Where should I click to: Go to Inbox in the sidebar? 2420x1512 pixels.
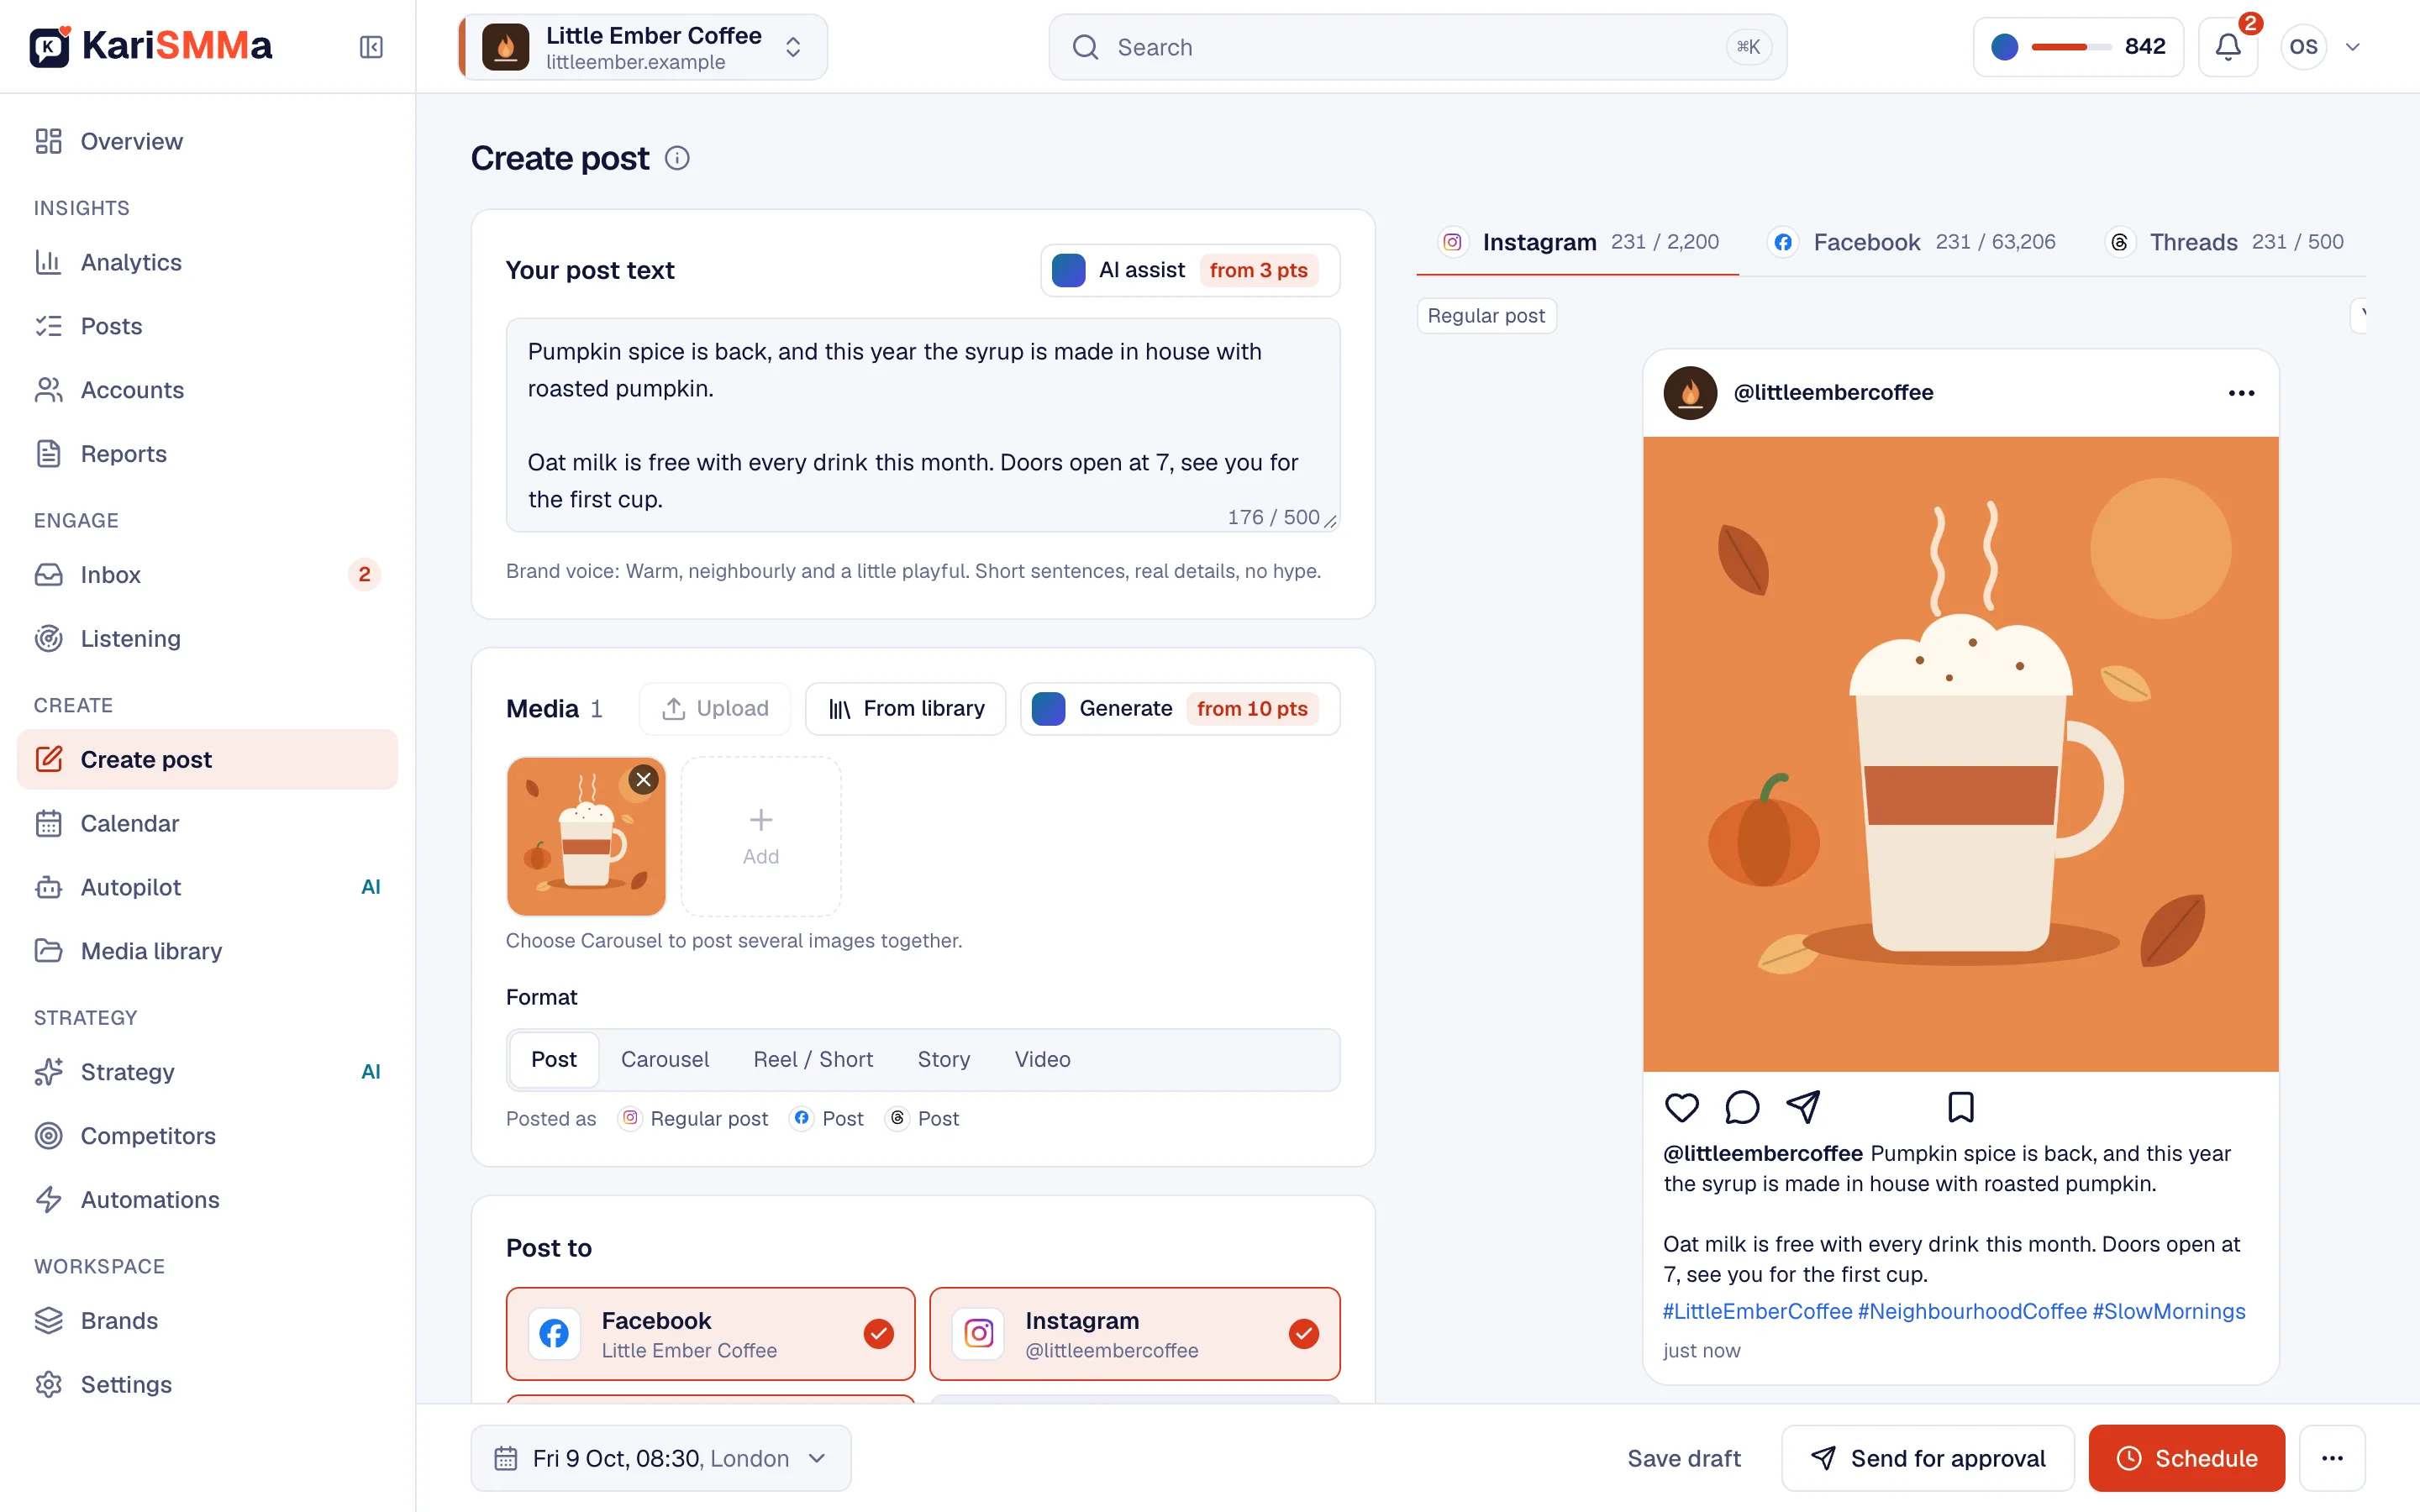207,575
